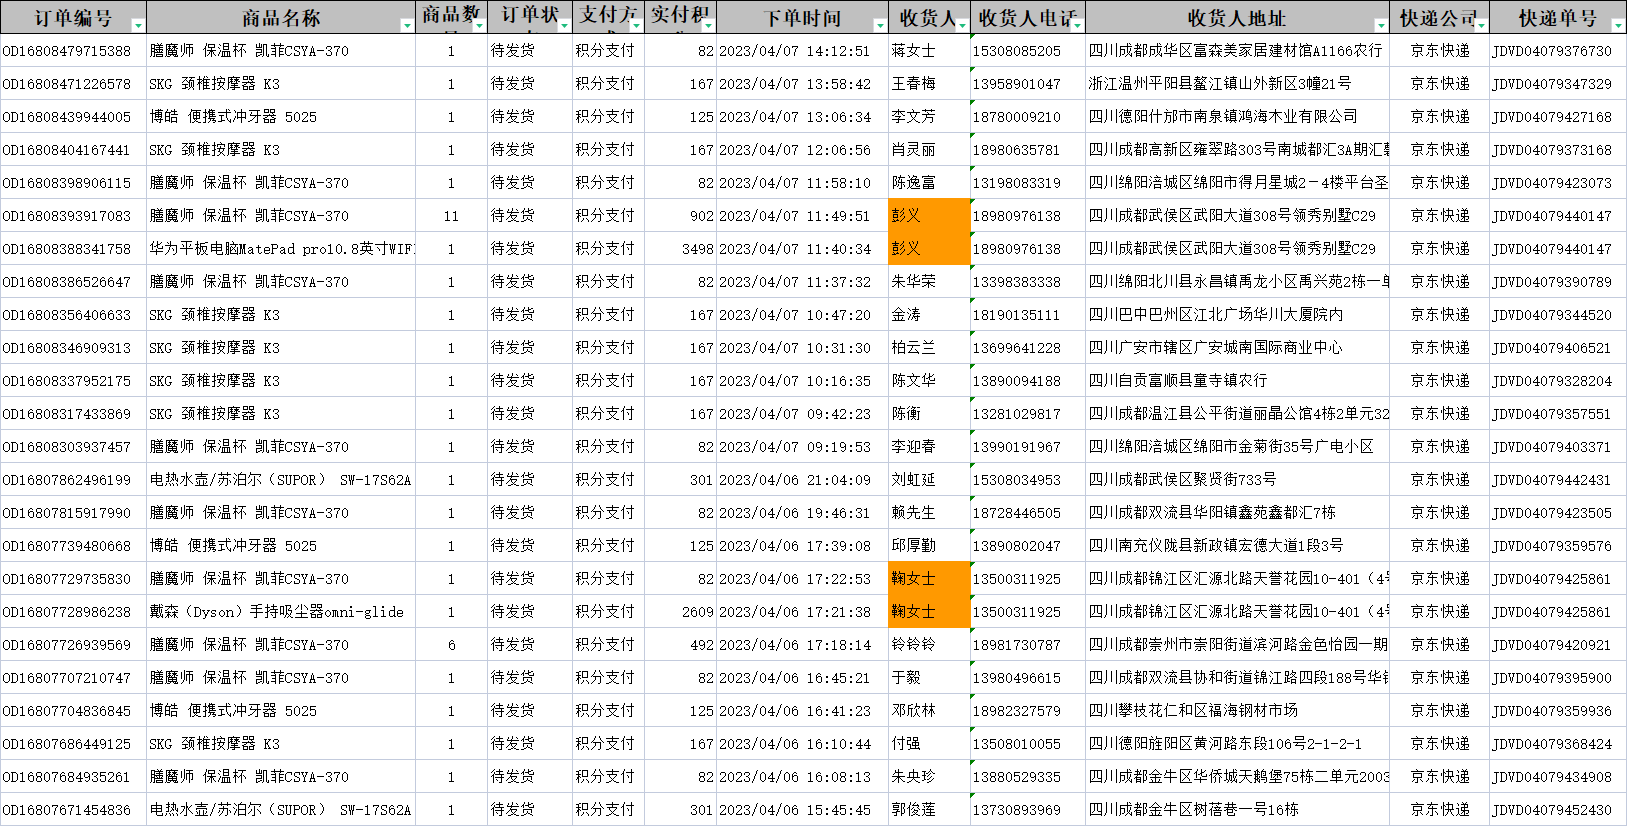
Task: Open the 收货人电话 column filter dropdown
Action: 1077,25
